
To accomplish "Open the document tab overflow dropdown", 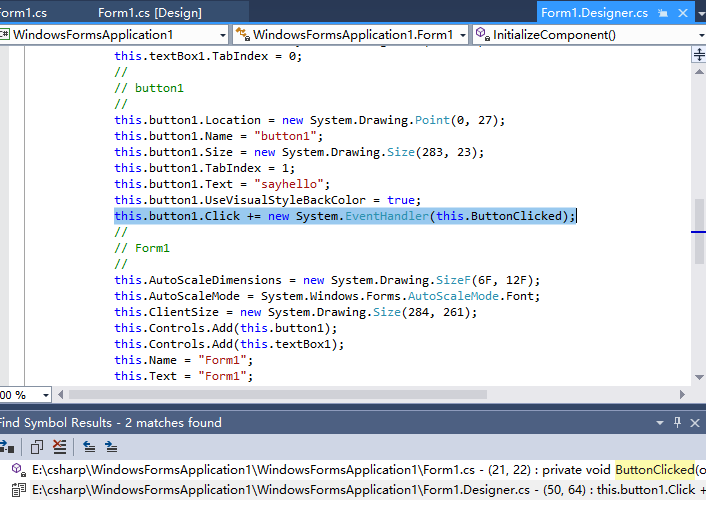I will 701,14.
